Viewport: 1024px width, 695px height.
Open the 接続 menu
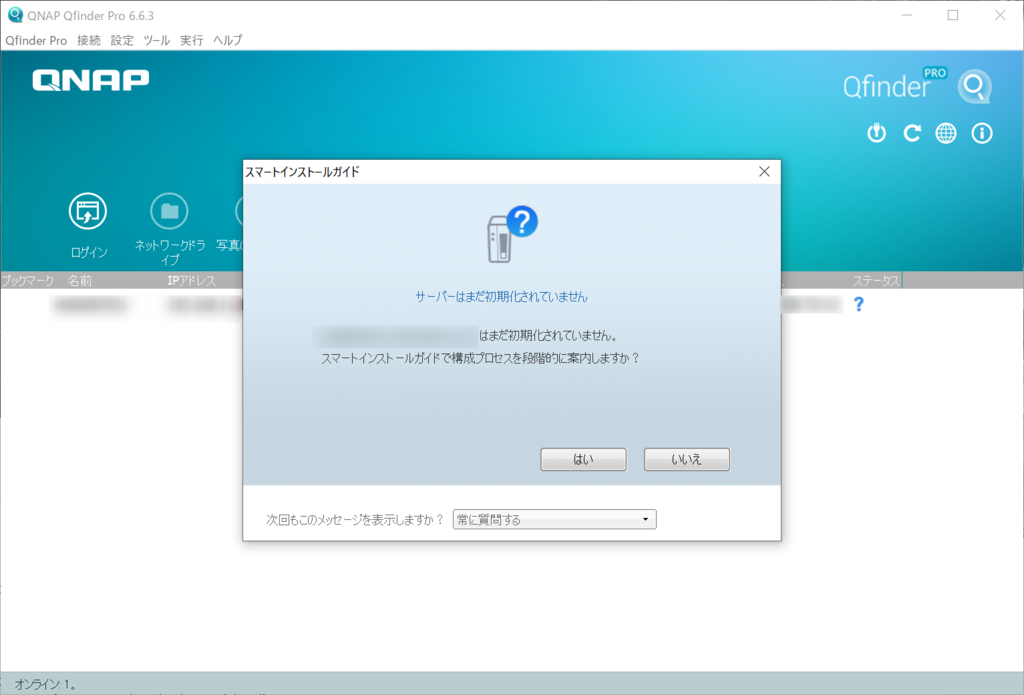[89, 40]
